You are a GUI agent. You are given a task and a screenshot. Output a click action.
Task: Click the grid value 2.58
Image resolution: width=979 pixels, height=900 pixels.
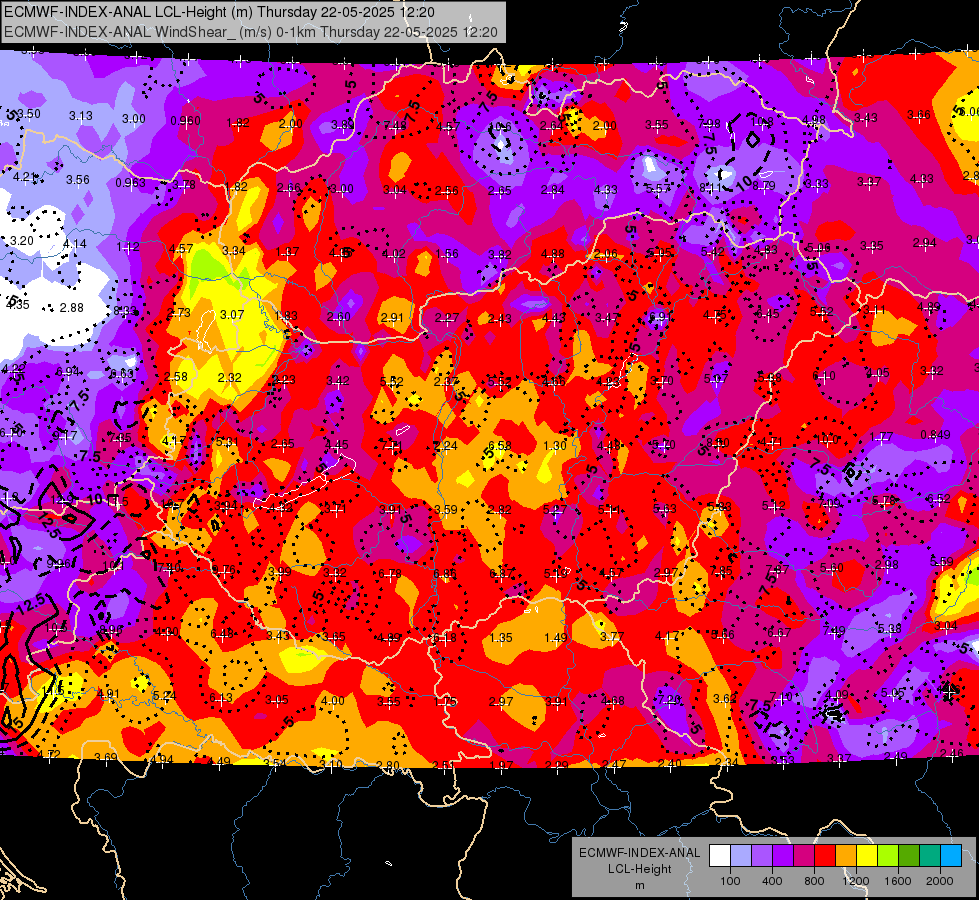click(176, 376)
